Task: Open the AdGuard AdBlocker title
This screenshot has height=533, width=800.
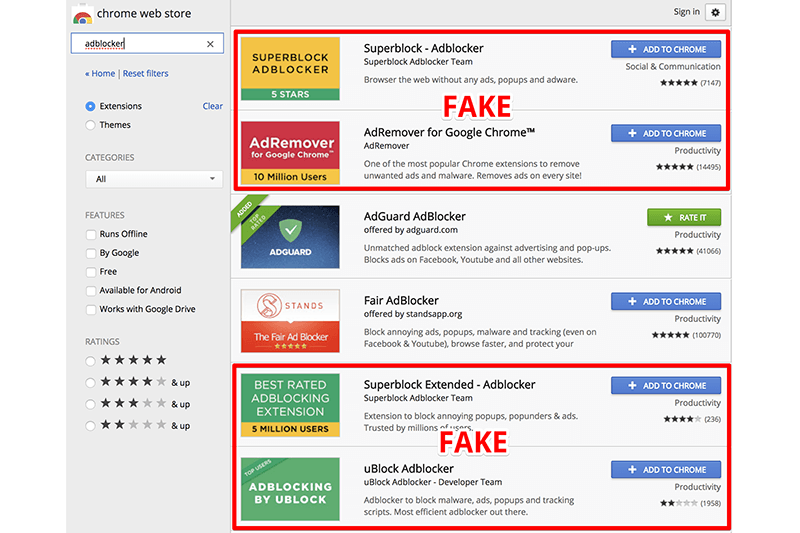Action: tap(415, 217)
